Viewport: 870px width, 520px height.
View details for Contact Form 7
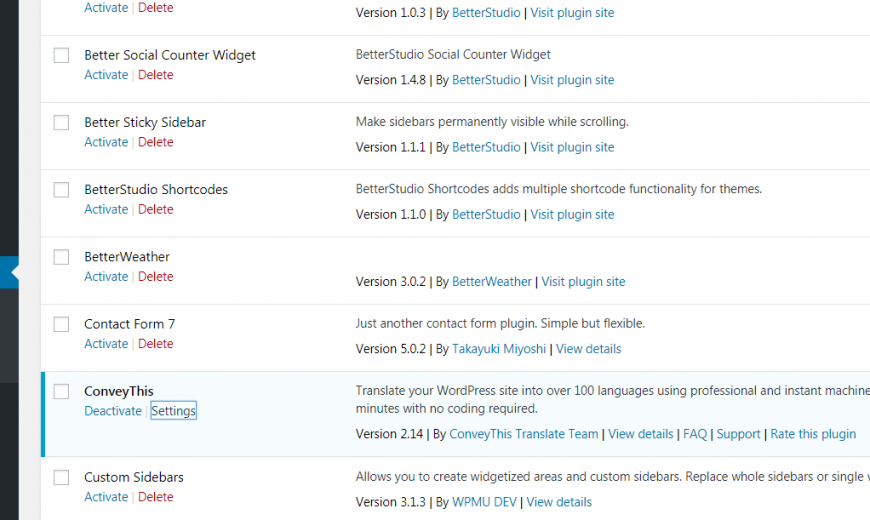click(x=588, y=349)
